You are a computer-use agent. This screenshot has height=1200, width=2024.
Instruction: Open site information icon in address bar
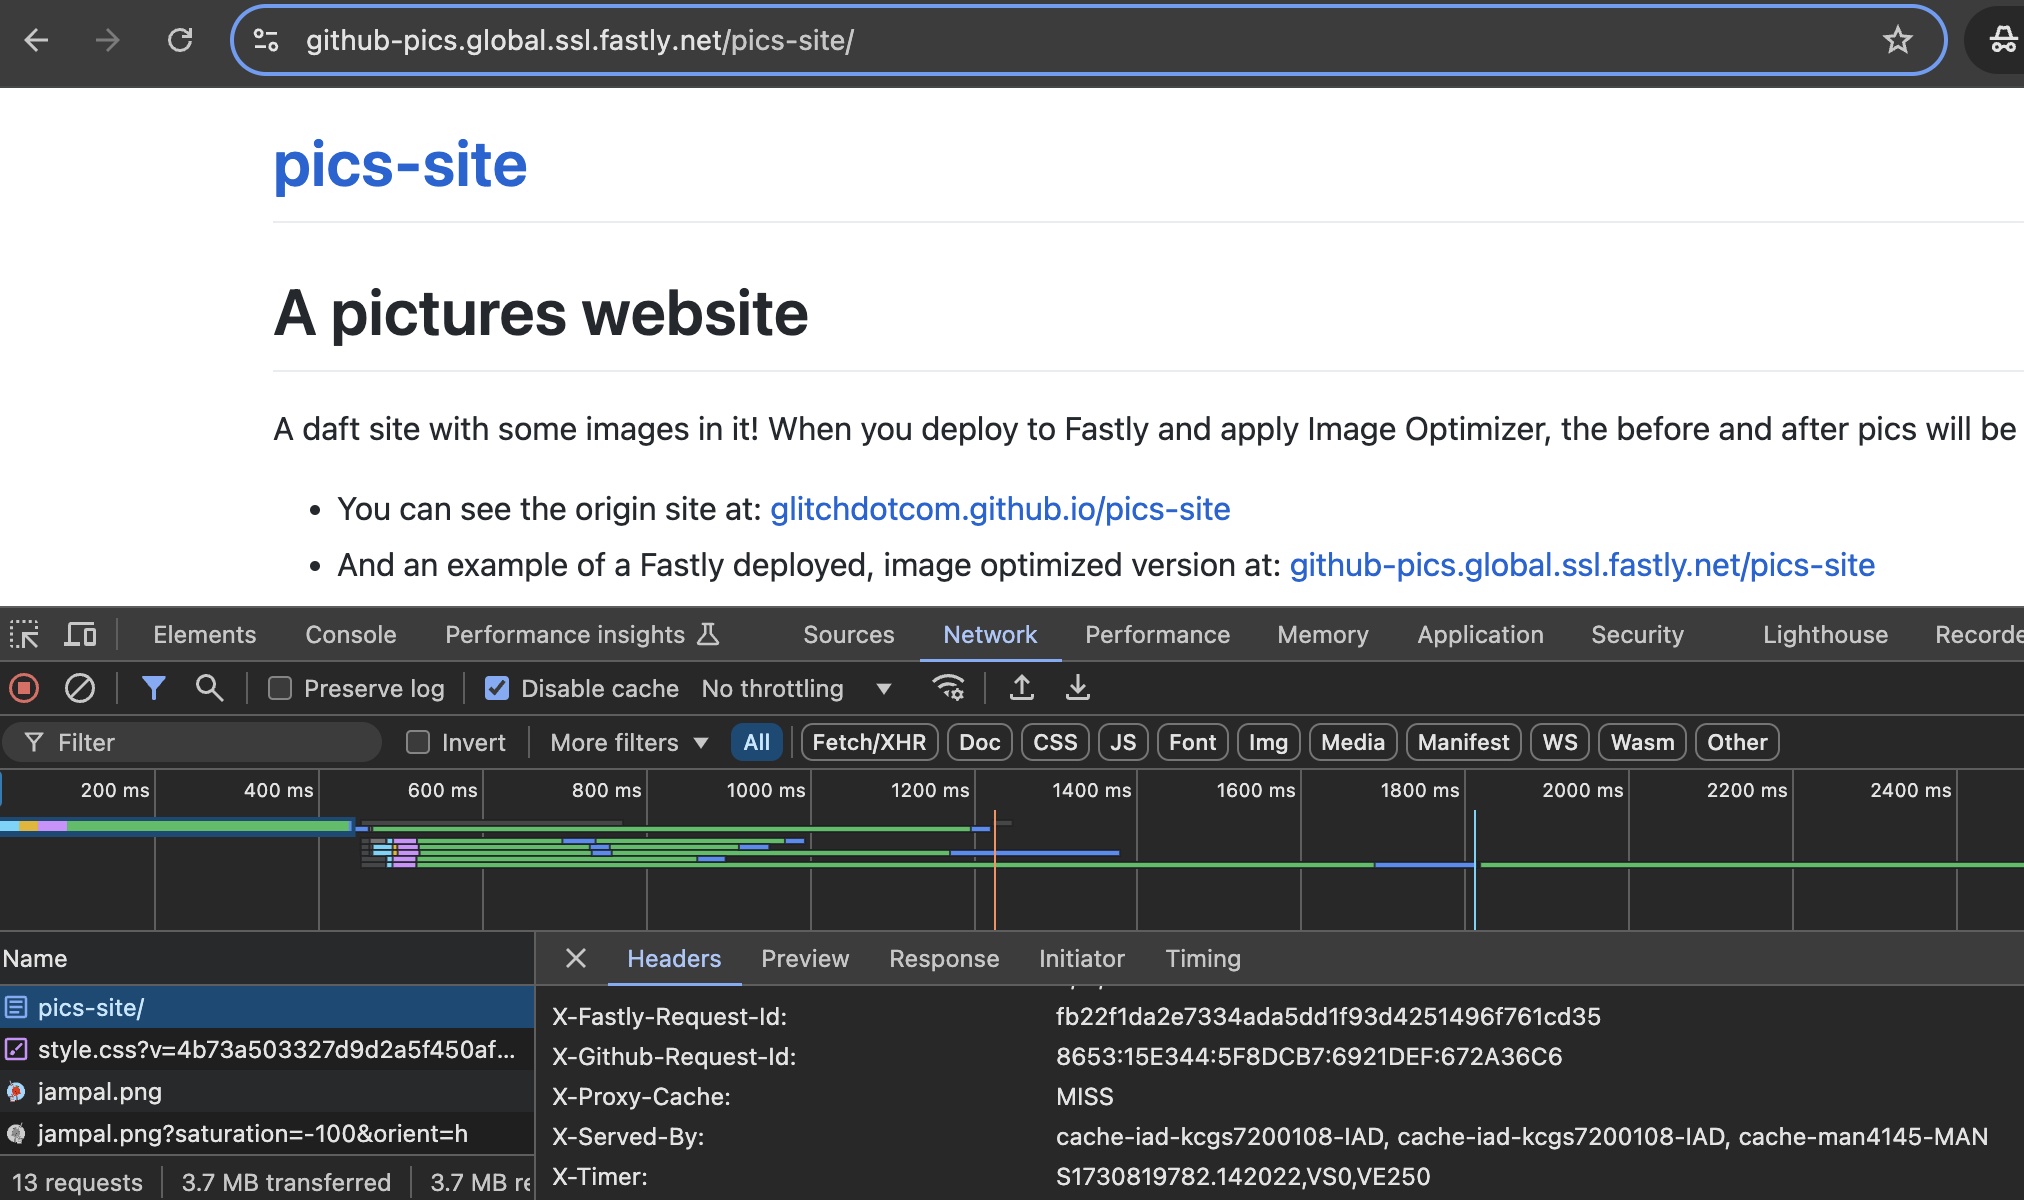coord(266,40)
